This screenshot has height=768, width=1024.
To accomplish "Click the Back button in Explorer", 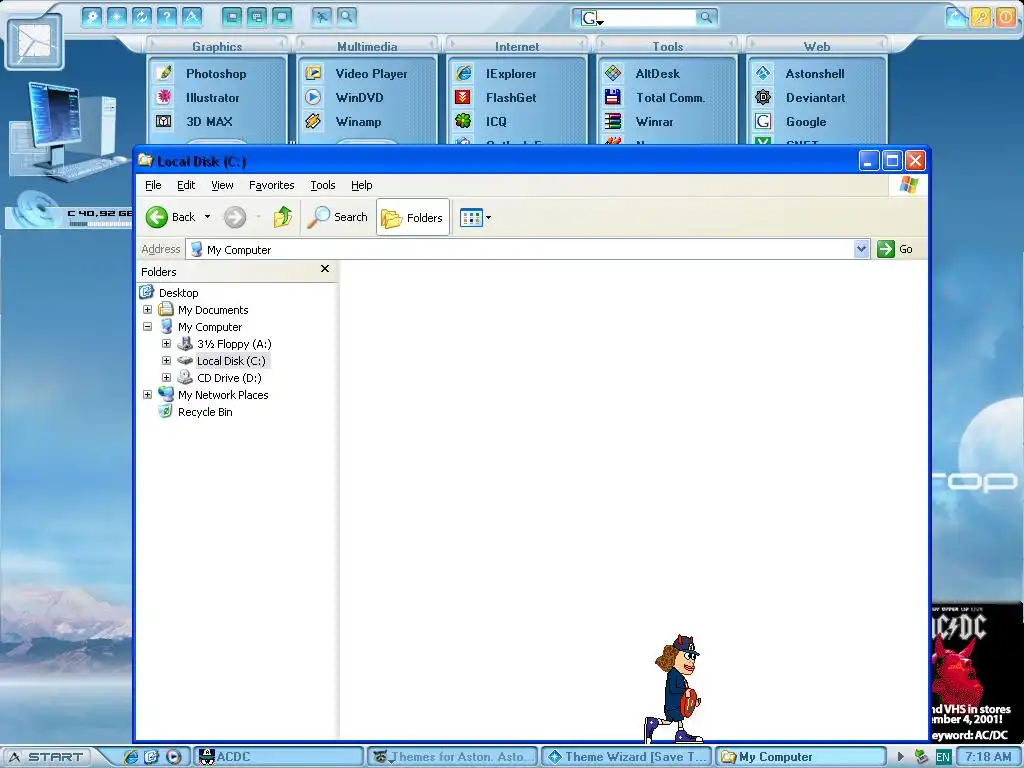I will pos(170,217).
